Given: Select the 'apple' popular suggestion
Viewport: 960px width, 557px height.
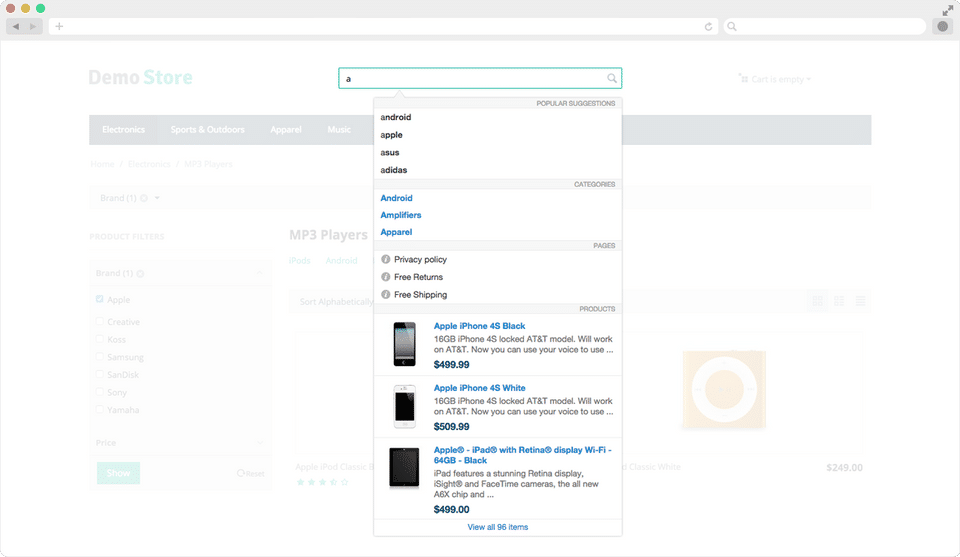Looking at the screenshot, I should [x=391, y=135].
